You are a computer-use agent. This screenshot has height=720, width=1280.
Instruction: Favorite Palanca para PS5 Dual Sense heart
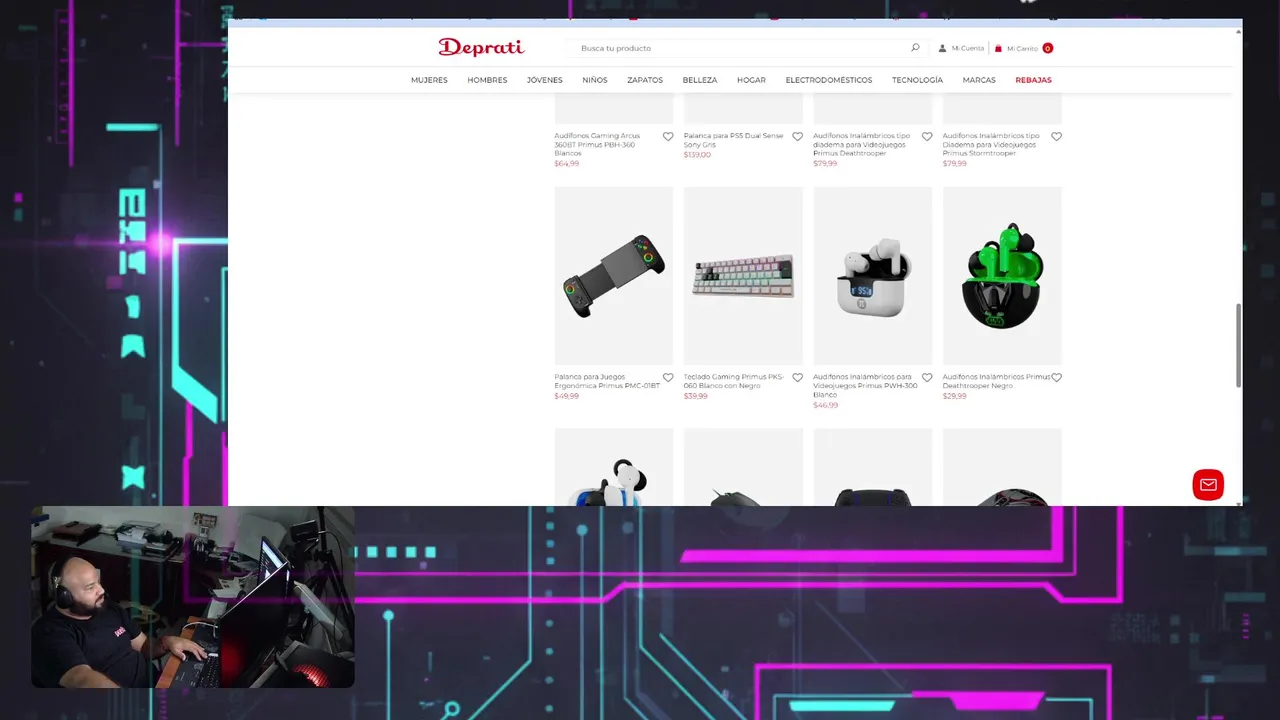(x=797, y=137)
